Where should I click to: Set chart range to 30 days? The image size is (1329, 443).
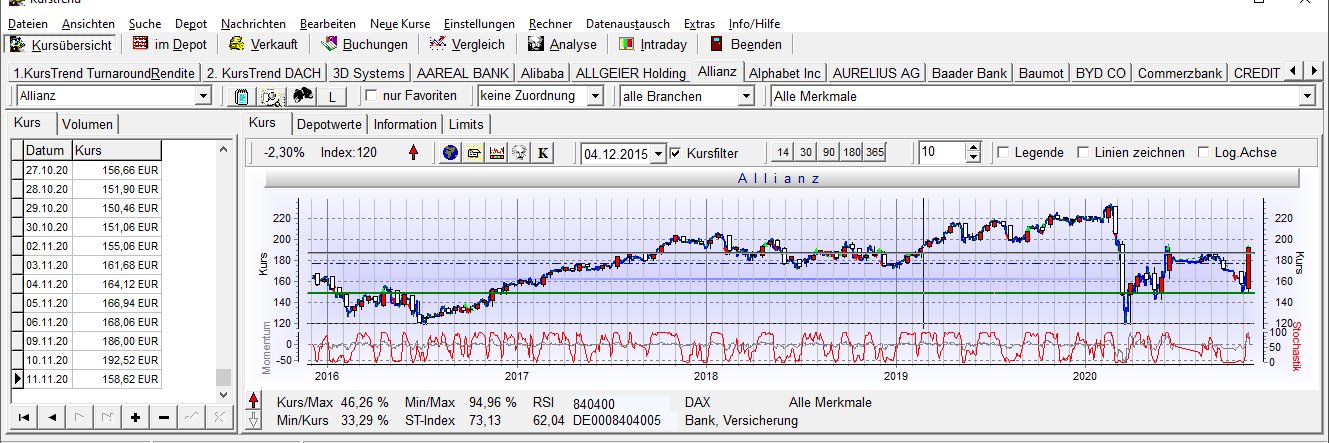[x=806, y=153]
